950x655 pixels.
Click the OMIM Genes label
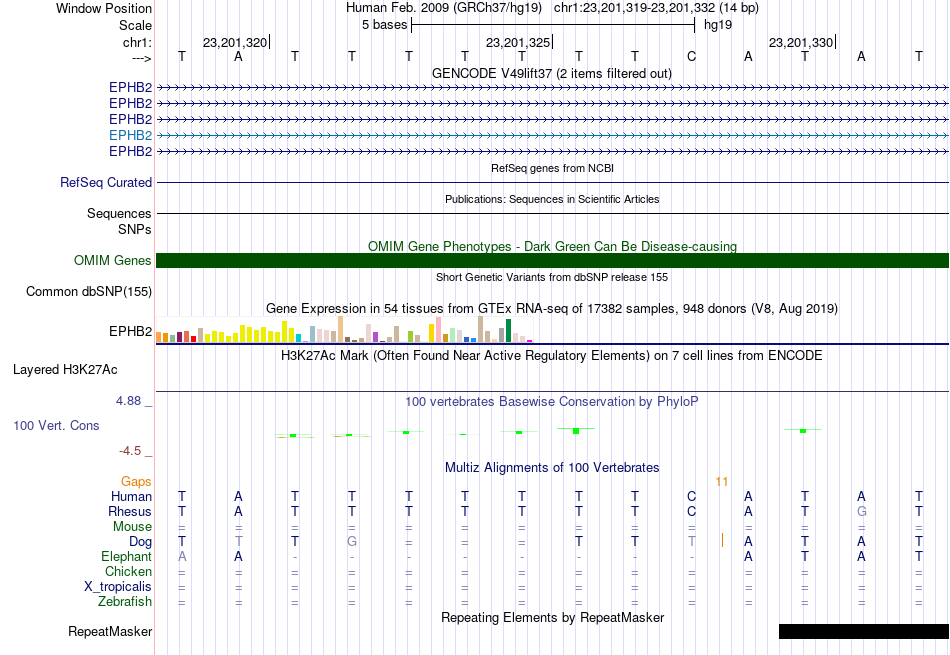(x=113, y=261)
